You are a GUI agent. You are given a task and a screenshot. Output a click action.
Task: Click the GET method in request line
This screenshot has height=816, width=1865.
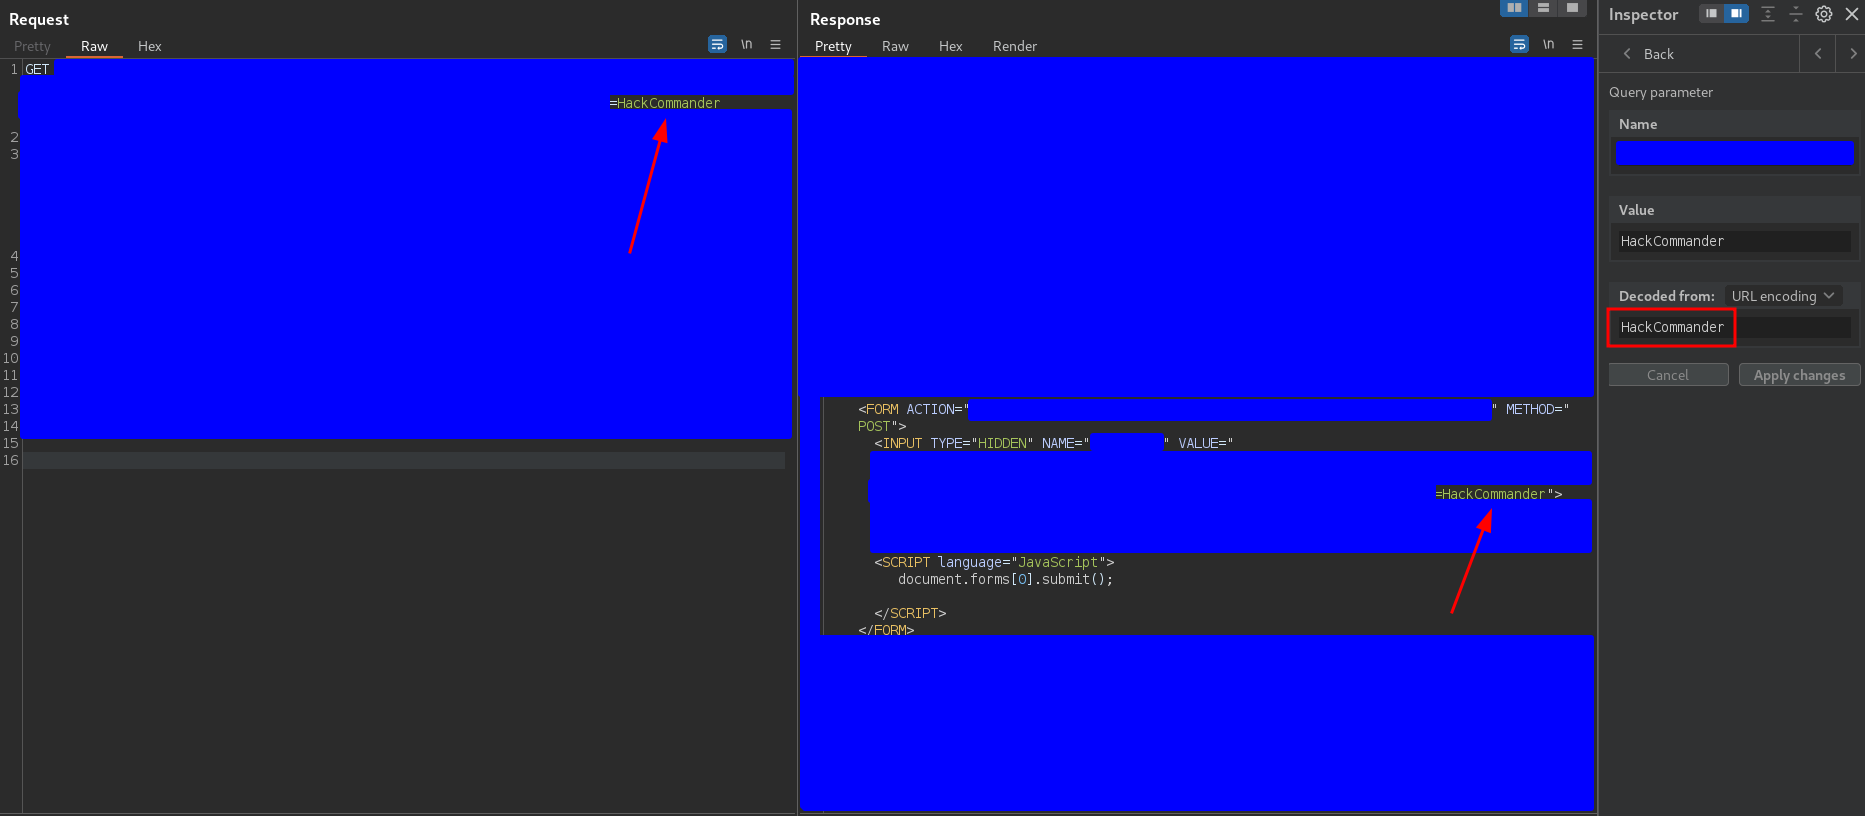click(x=37, y=69)
